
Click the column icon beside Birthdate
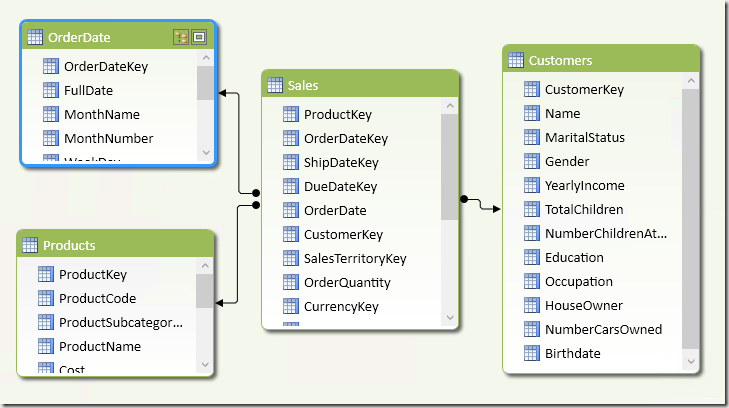click(x=532, y=353)
